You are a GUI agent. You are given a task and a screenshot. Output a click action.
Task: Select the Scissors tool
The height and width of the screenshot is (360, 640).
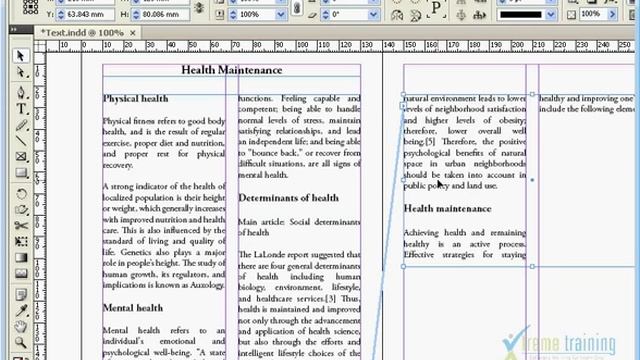(20, 226)
